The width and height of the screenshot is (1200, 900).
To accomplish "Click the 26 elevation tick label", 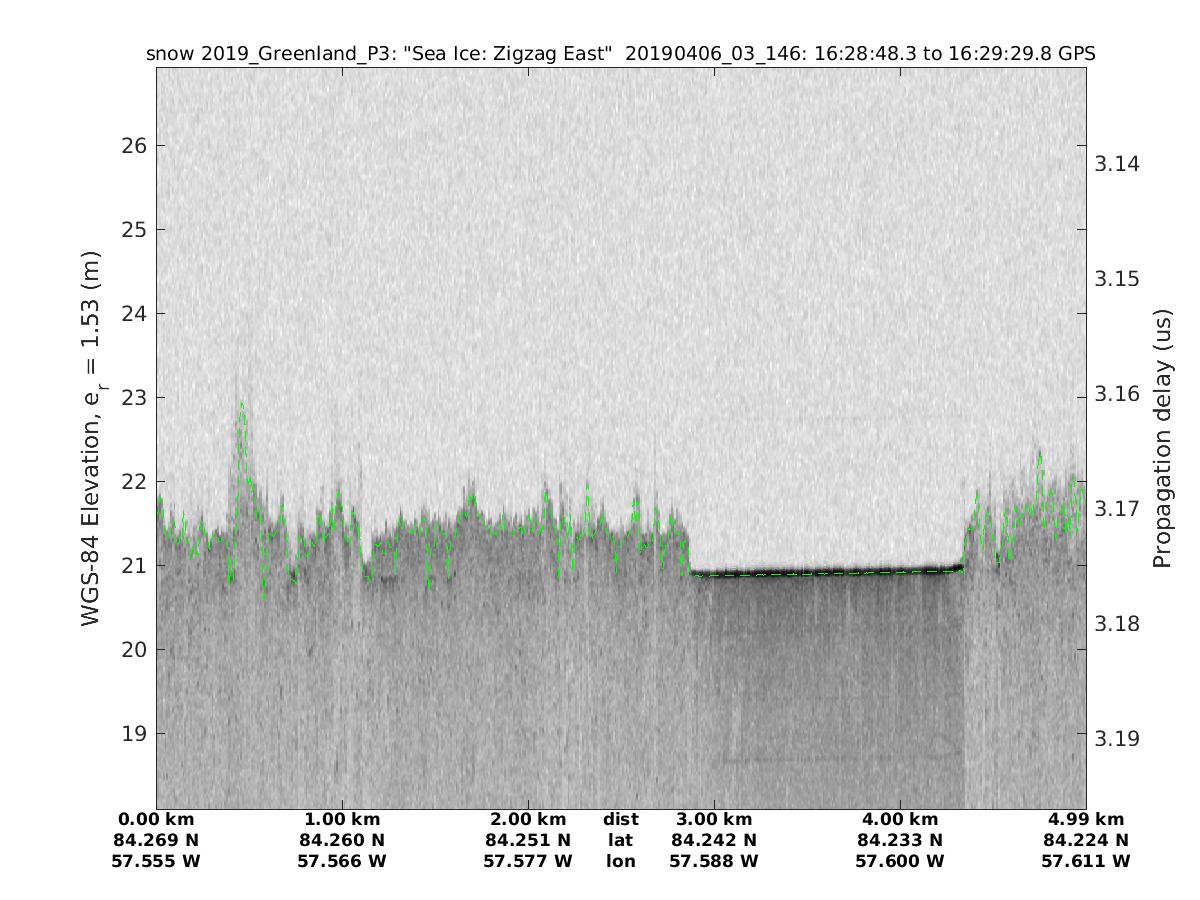I will pyautogui.click(x=135, y=146).
